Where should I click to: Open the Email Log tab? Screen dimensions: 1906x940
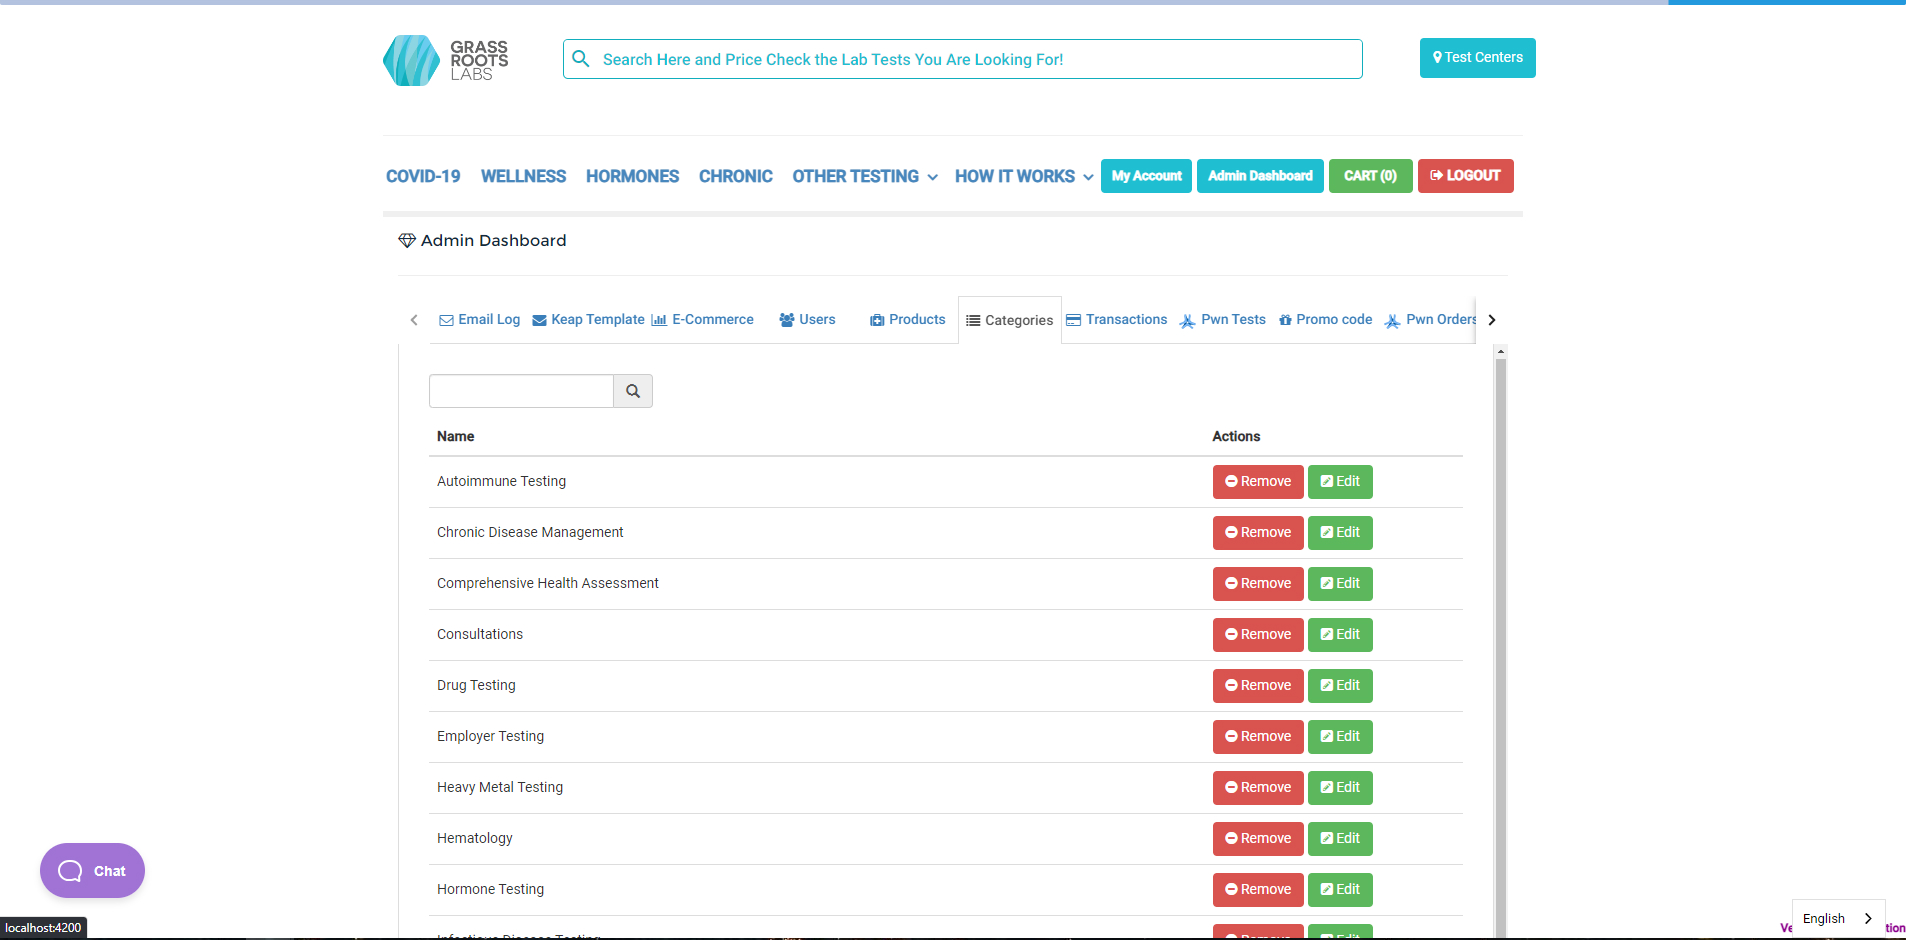[x=480, y=320]
